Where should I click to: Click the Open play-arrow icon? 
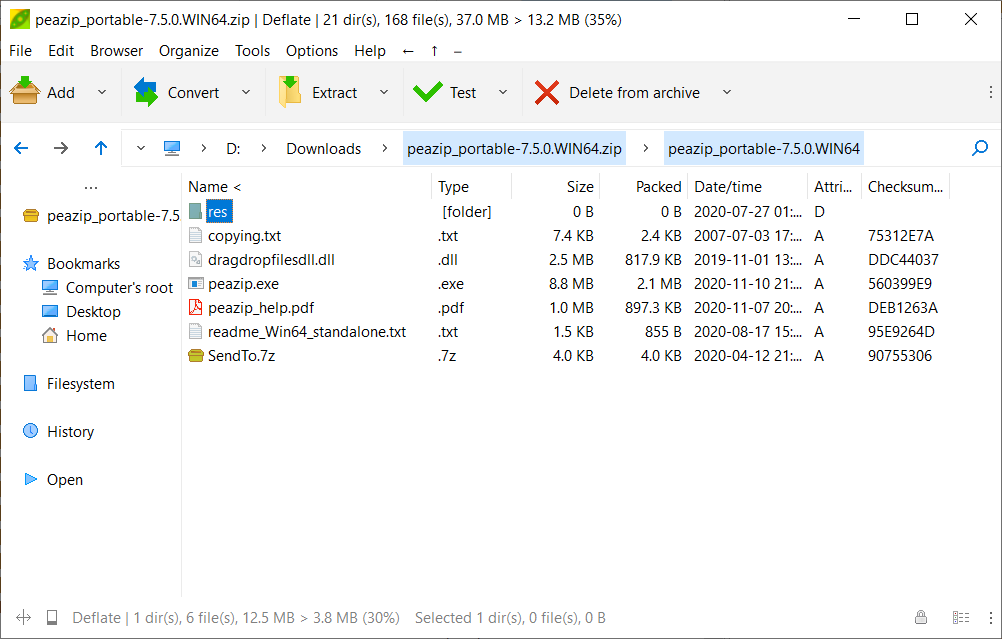click(30, 479)
